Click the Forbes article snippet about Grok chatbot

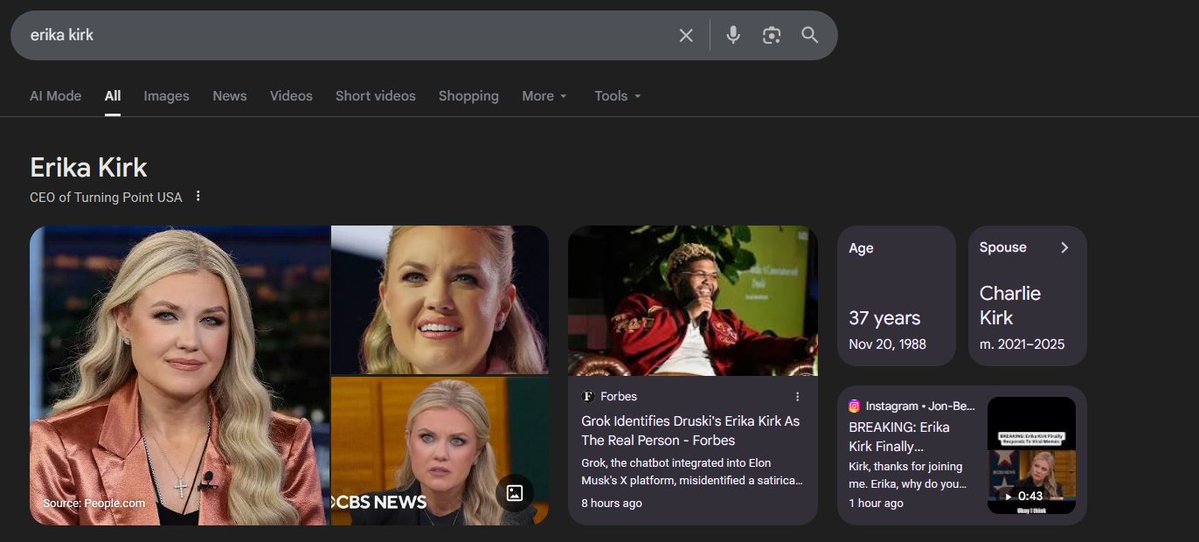point(692,472)
